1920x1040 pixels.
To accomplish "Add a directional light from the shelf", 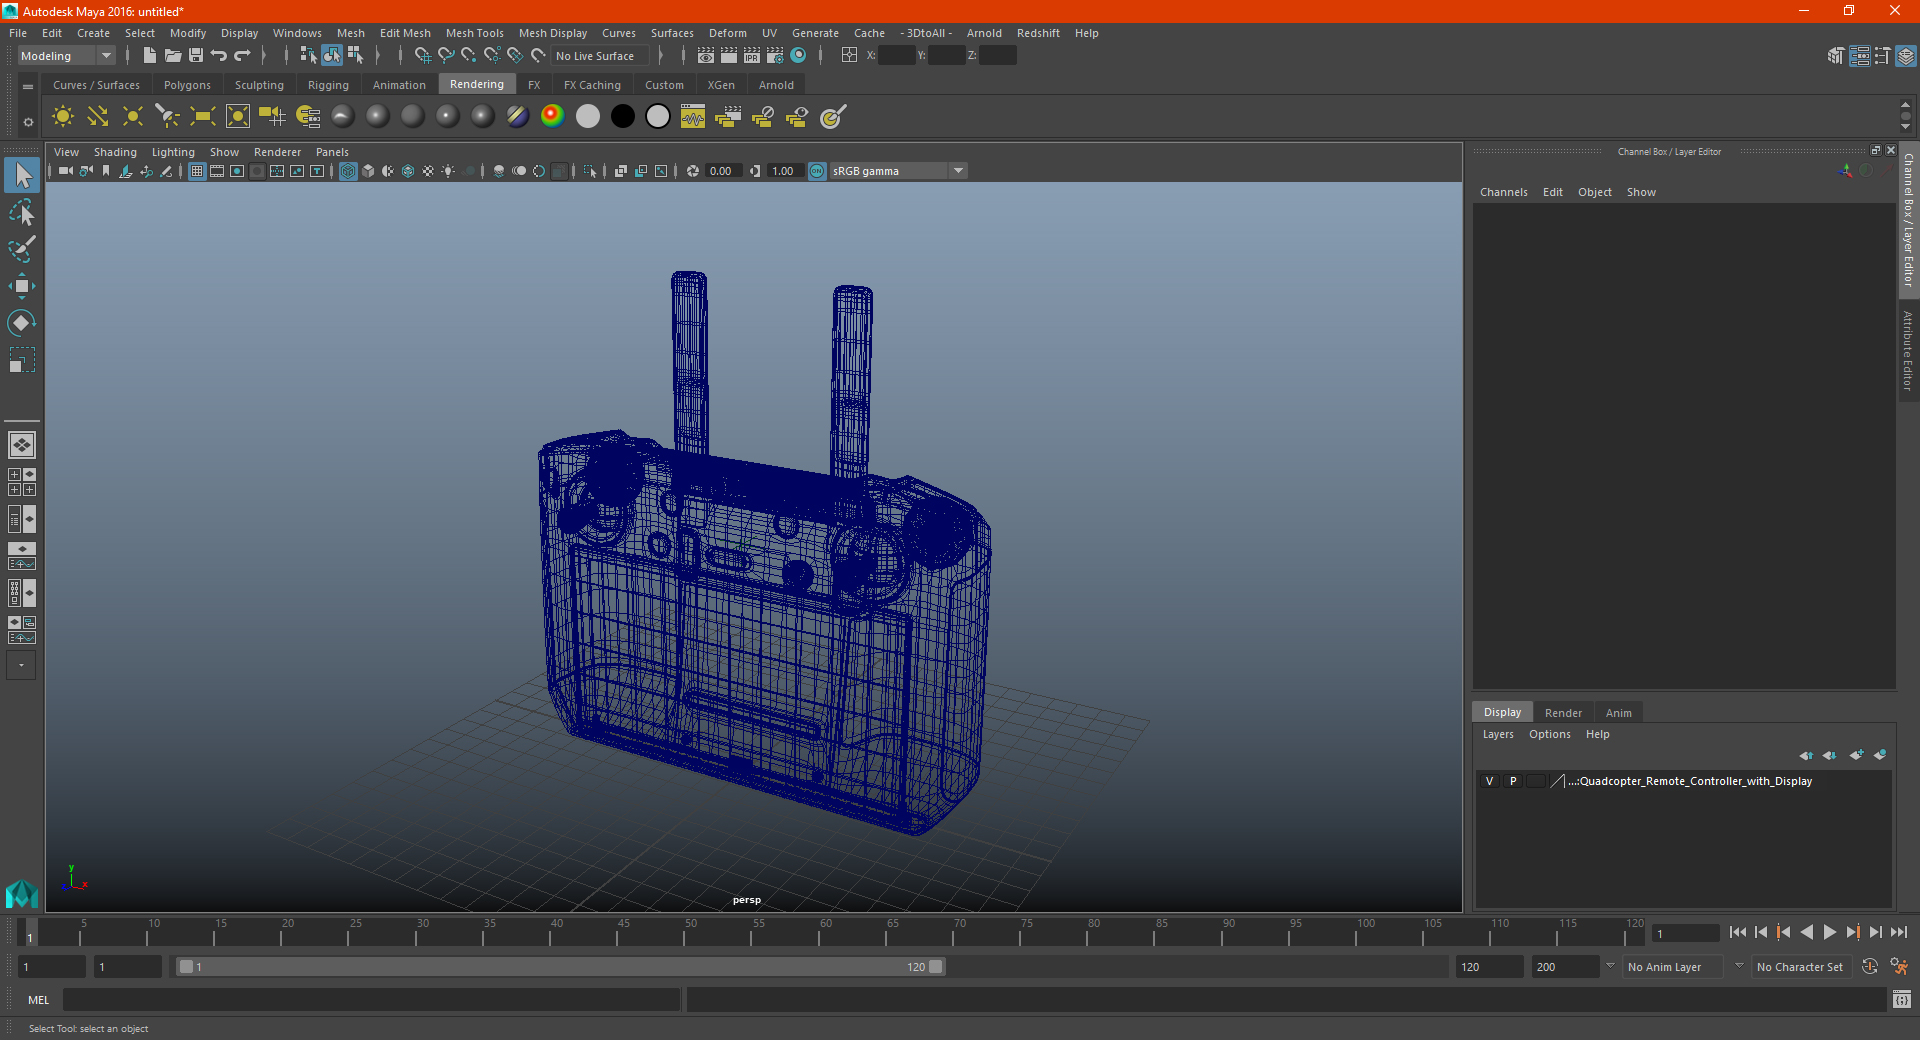I will 98,117.
